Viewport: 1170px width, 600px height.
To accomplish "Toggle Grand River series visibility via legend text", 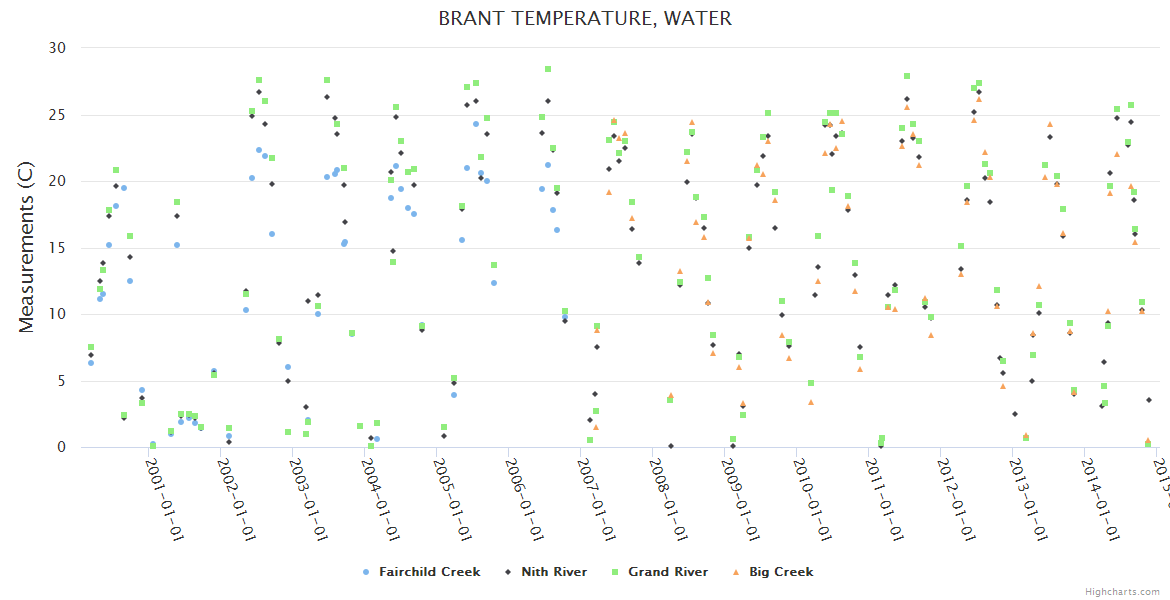I will 668,572.
